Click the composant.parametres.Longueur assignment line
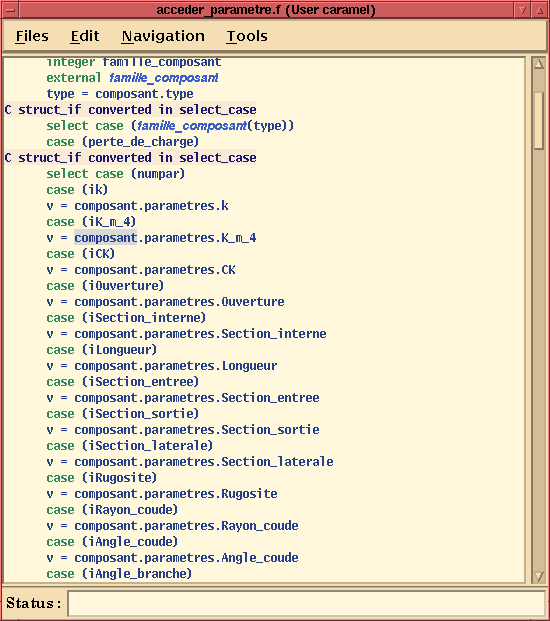Screen dimensions: 550x621 (162, 366)
